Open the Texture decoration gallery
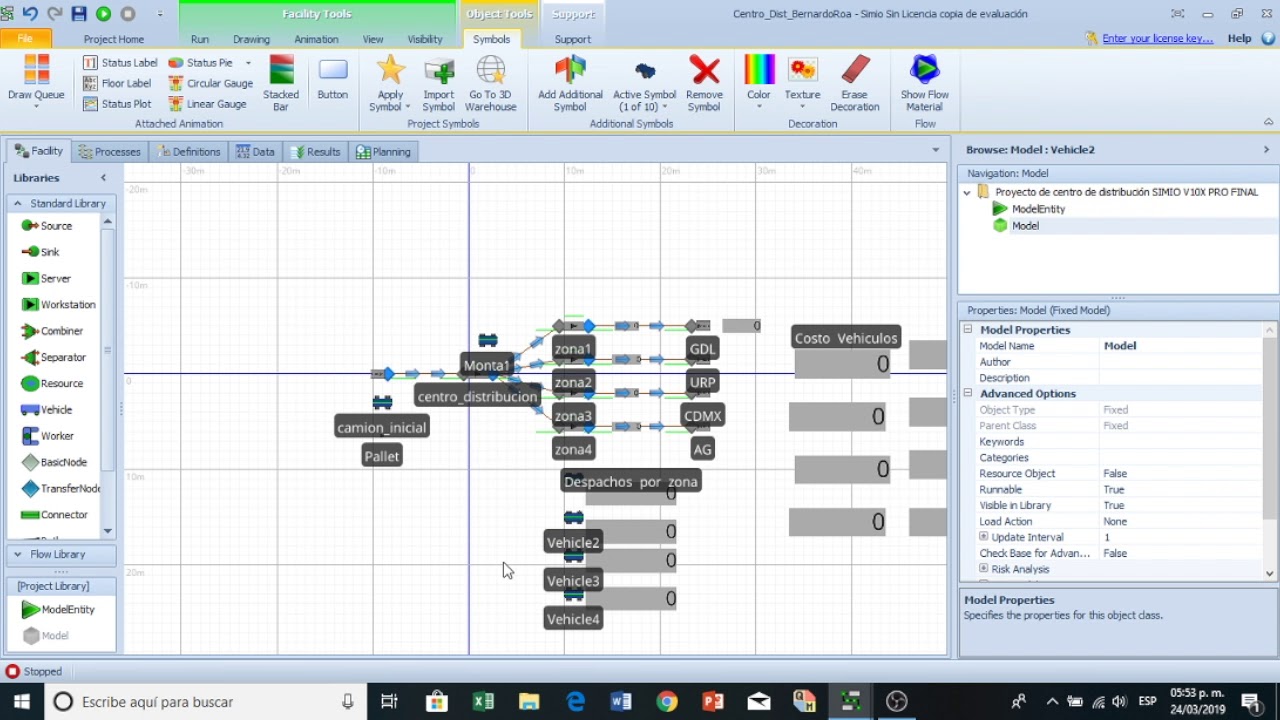This screenshot has width=1280, height=720. pos(802,84)
